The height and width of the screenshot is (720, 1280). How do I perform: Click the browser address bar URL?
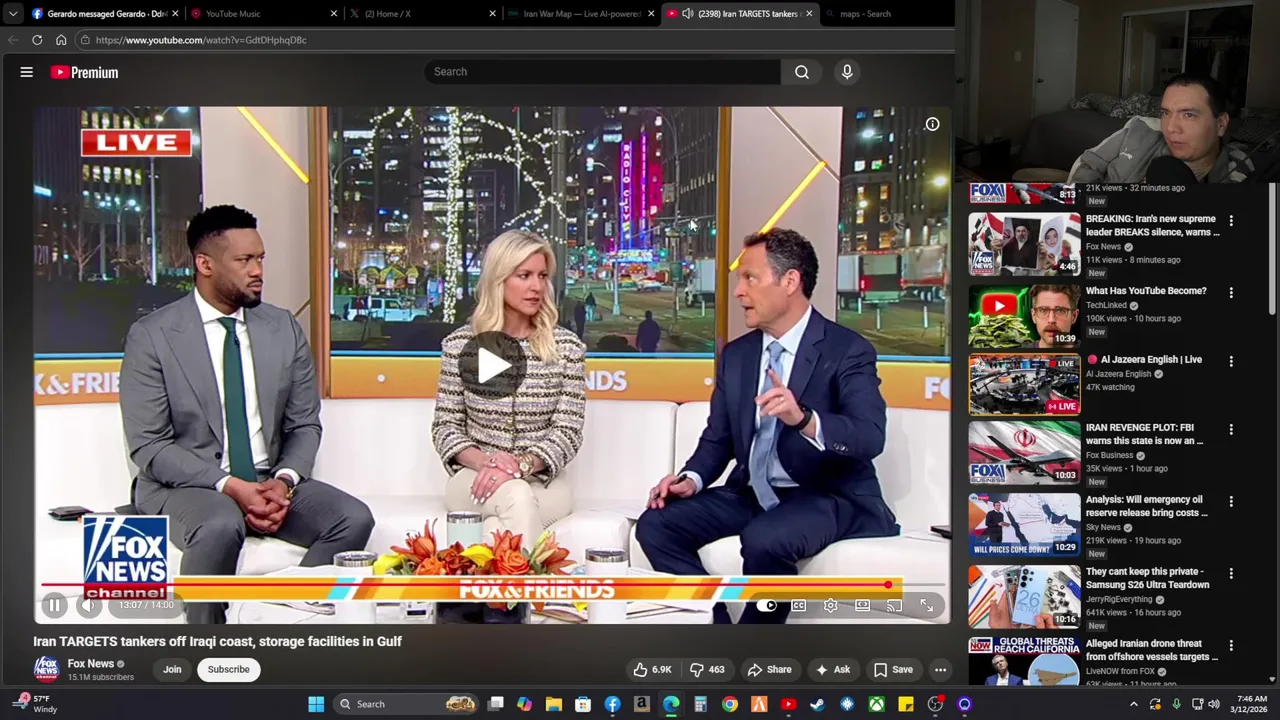coord(201,40)
